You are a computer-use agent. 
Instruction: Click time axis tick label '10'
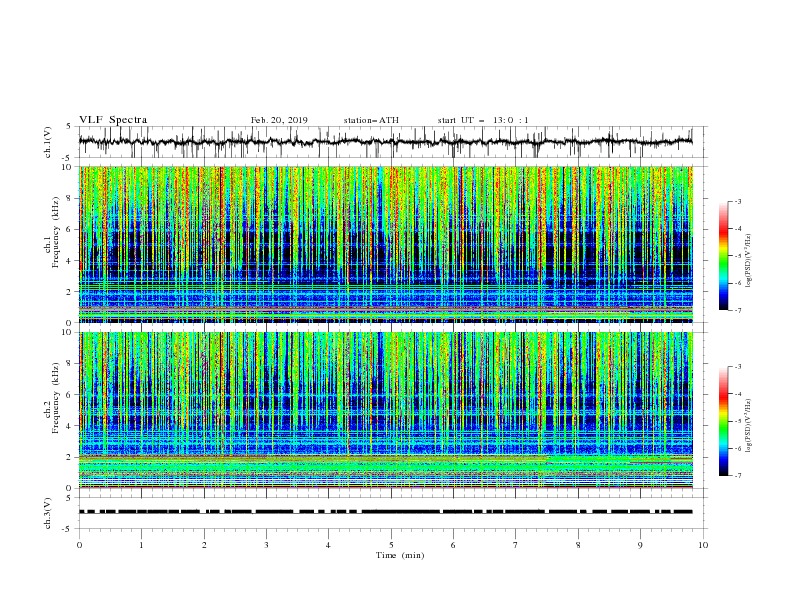point(703,545)
